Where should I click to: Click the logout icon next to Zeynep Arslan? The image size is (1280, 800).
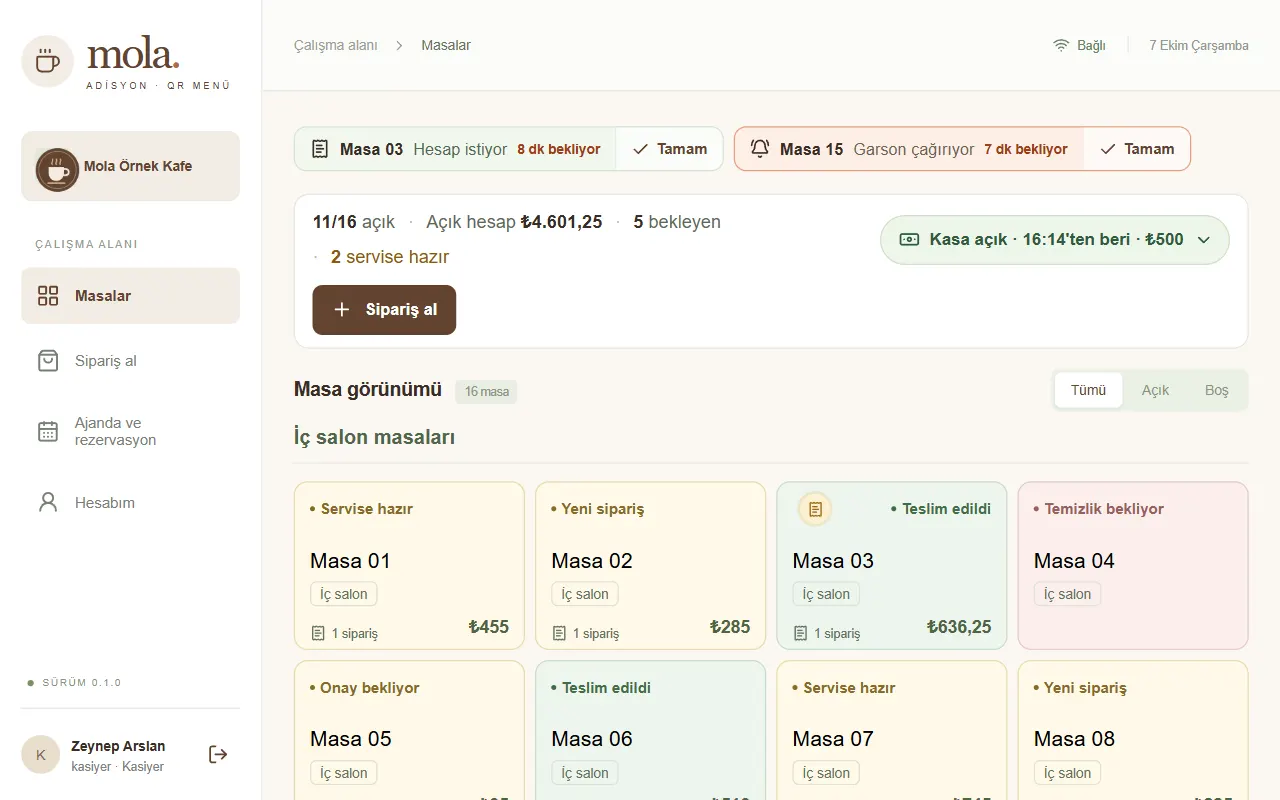point(218,754)
